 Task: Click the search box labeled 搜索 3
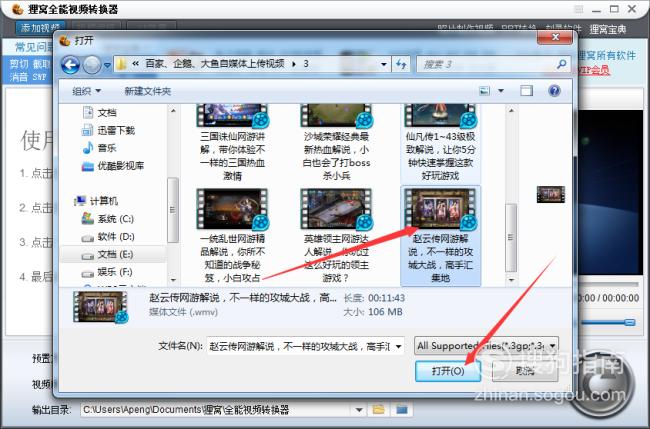pos(493,64)
